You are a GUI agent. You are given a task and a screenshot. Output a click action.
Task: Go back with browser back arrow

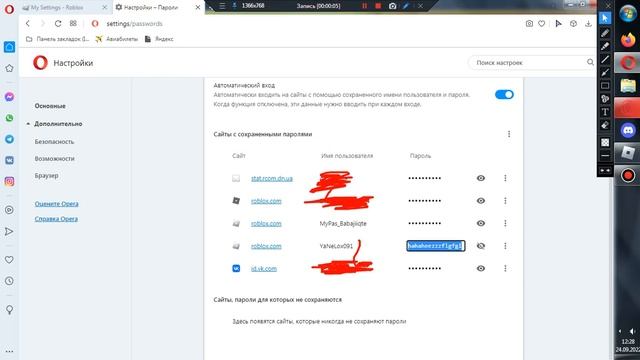coord(28,24)
